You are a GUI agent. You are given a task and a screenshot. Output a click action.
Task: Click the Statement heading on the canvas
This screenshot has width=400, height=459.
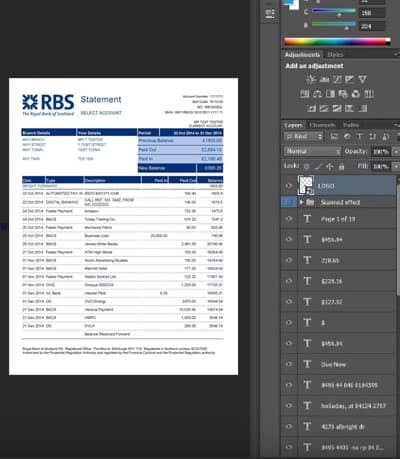tap(101, 99)
